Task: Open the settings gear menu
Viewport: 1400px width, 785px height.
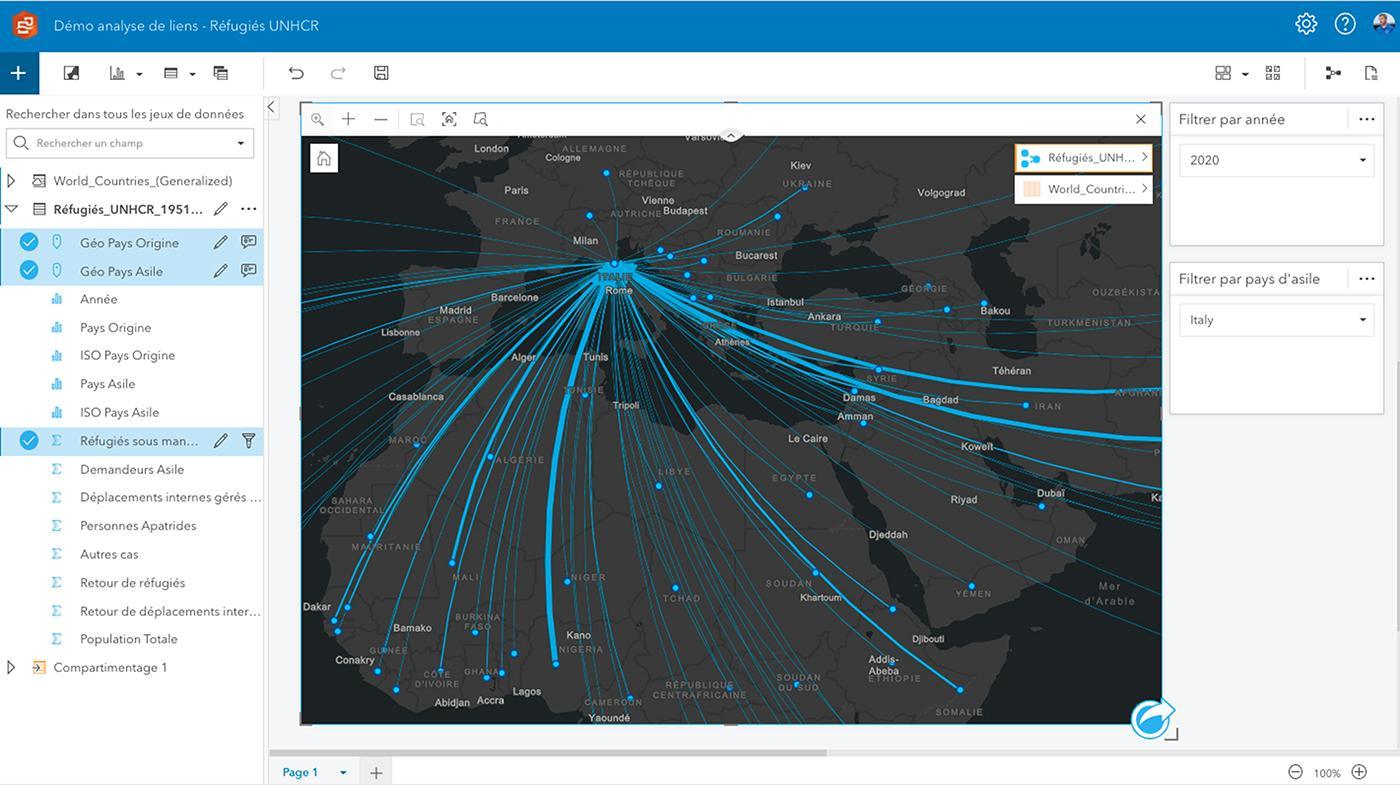Action: click(x=1306, y=24)
